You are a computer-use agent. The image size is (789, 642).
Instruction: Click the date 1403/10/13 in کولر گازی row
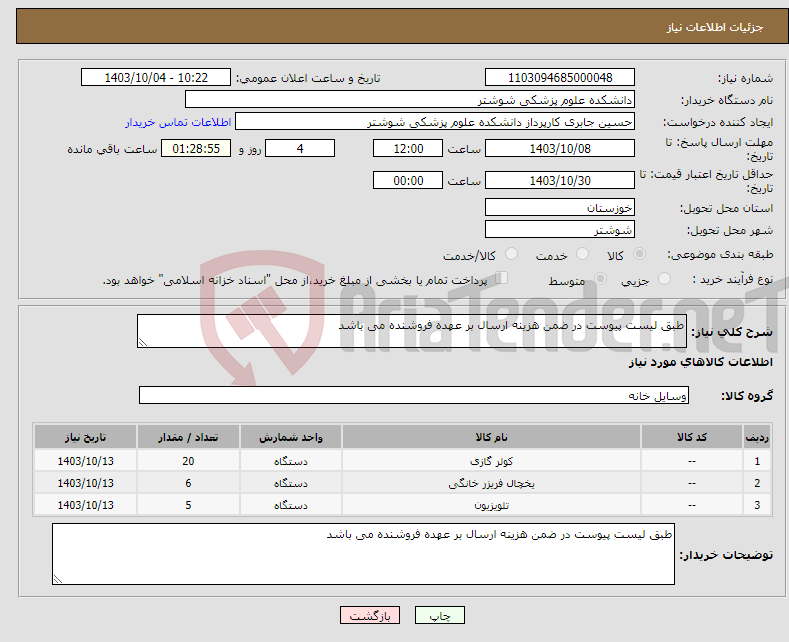[x=86, y=461]
